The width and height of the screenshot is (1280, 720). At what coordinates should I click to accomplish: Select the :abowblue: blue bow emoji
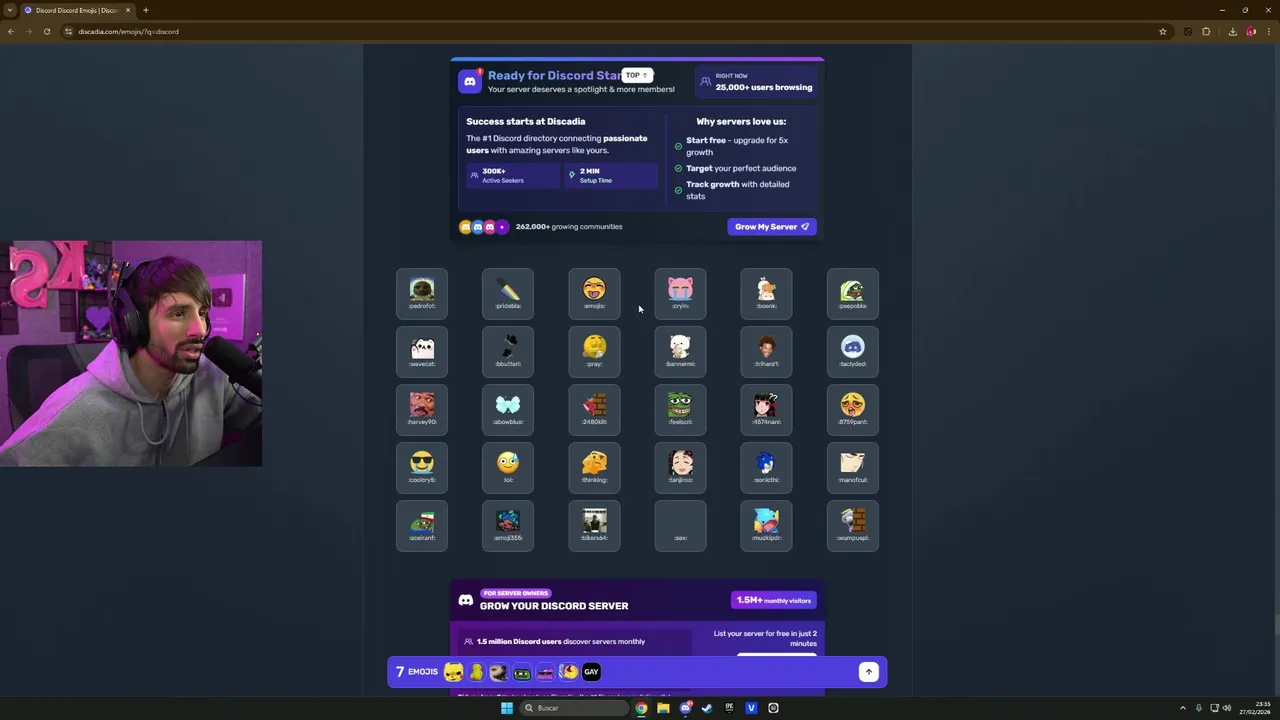coord(508,410)
